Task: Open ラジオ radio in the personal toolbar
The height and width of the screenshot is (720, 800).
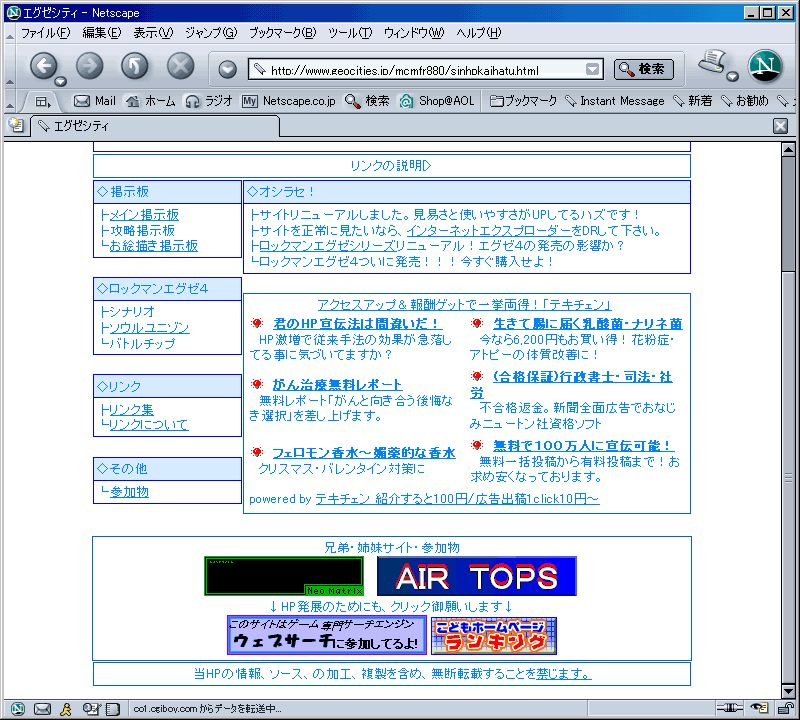Action: click(209, 101)
